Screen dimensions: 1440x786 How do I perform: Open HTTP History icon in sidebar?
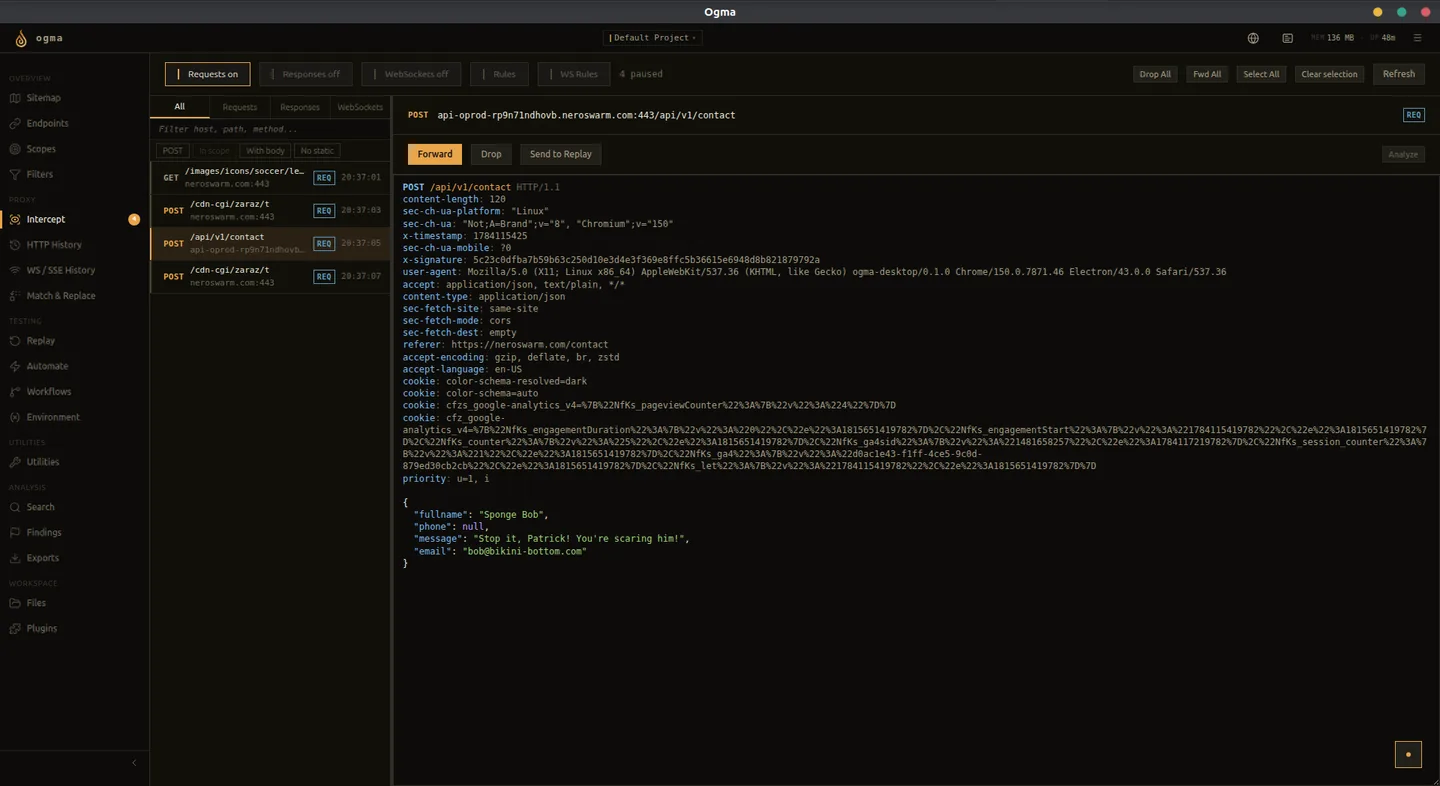(x=15, y=245)
